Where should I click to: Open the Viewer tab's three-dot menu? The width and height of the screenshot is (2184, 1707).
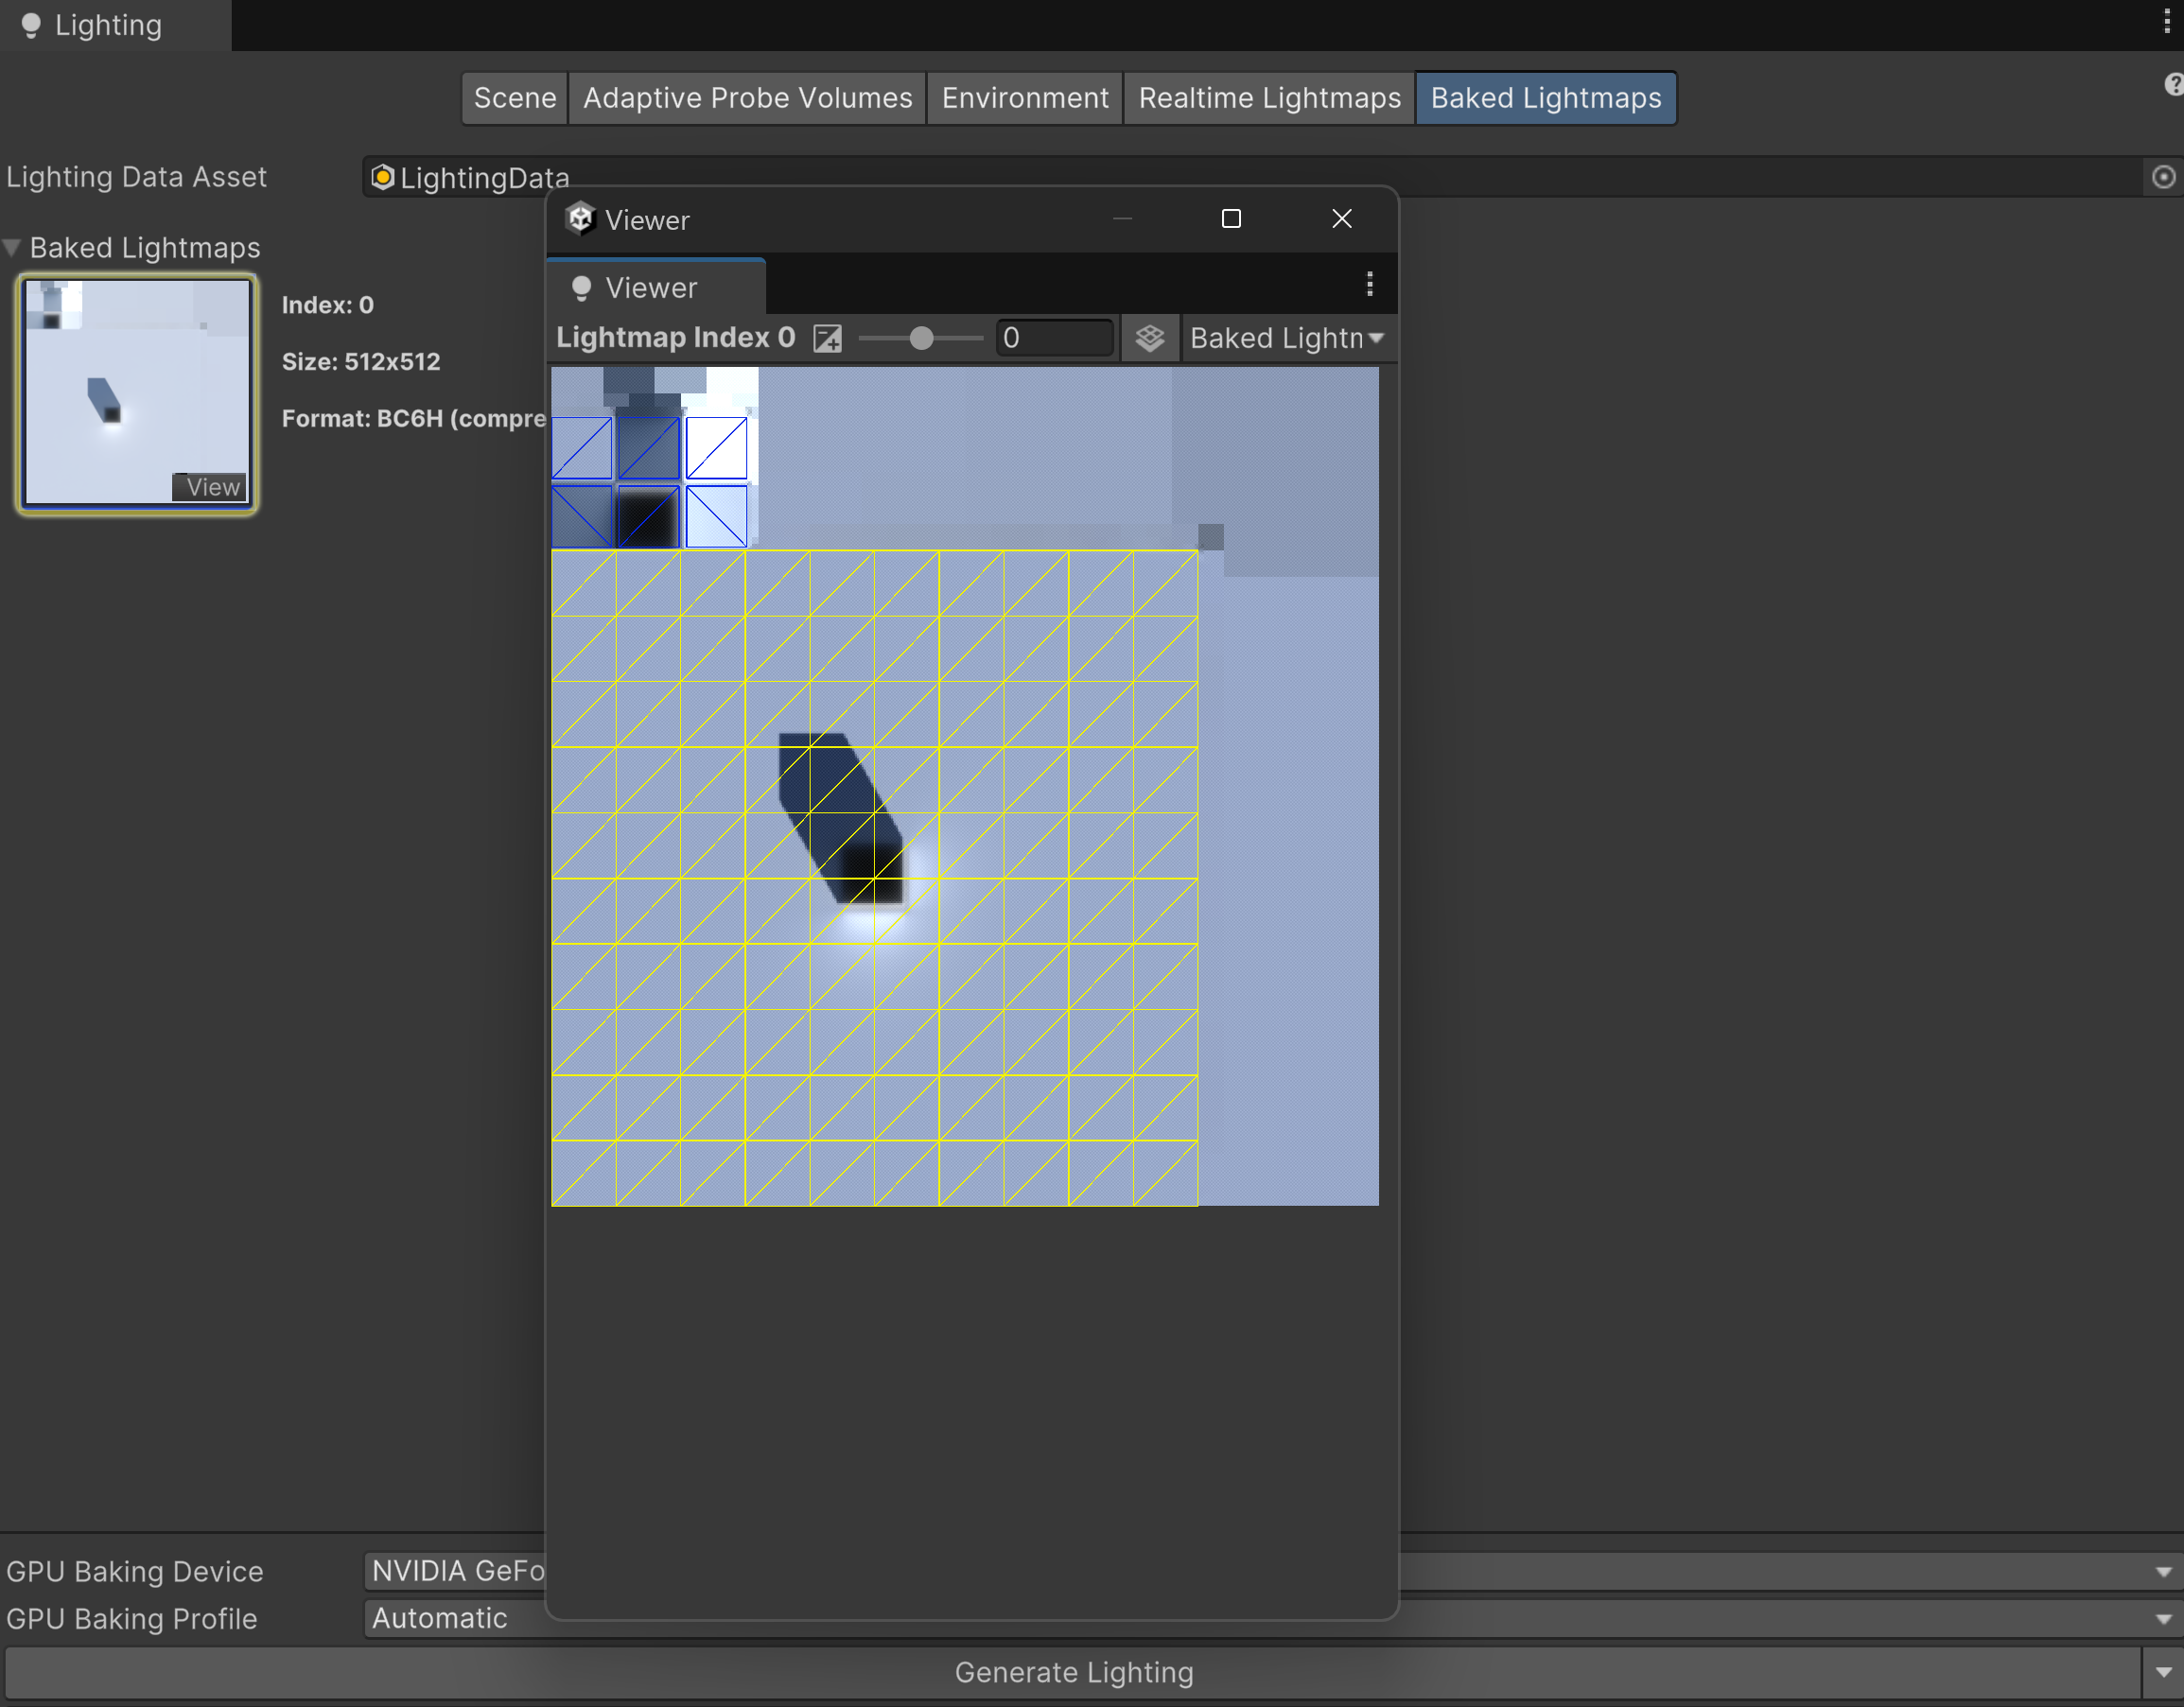pyautogui.click(x=1369, y=285)
